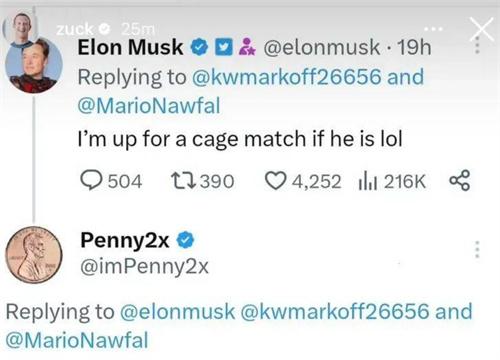Click Penny2x's blue verified checkmark badge
500x360 pixels.
click(185, 240)
